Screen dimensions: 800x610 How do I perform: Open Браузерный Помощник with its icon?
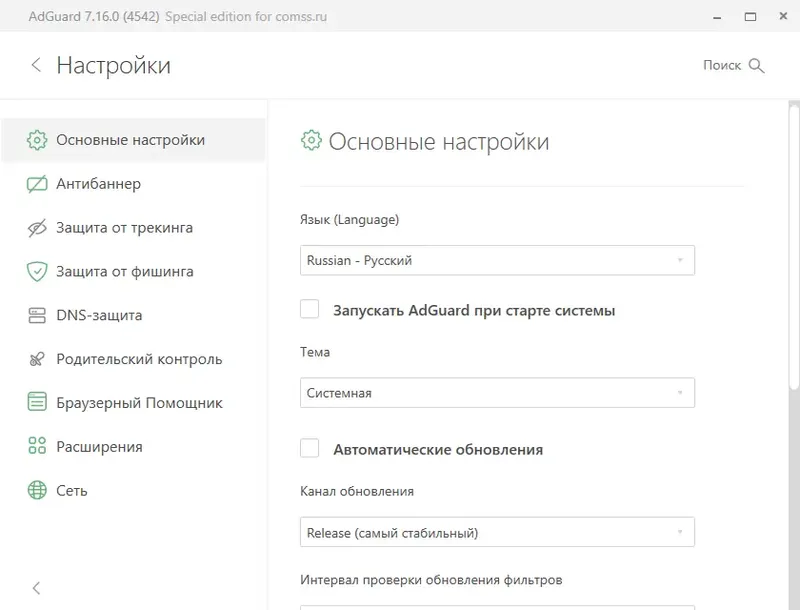coord(37,403)
